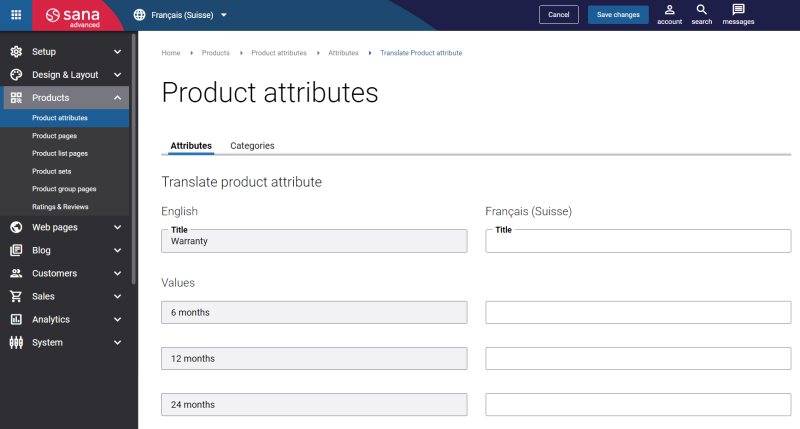Screen dimensions: 800x429
Task: Click the 'Values' section label
Action: tap(178, 283)
